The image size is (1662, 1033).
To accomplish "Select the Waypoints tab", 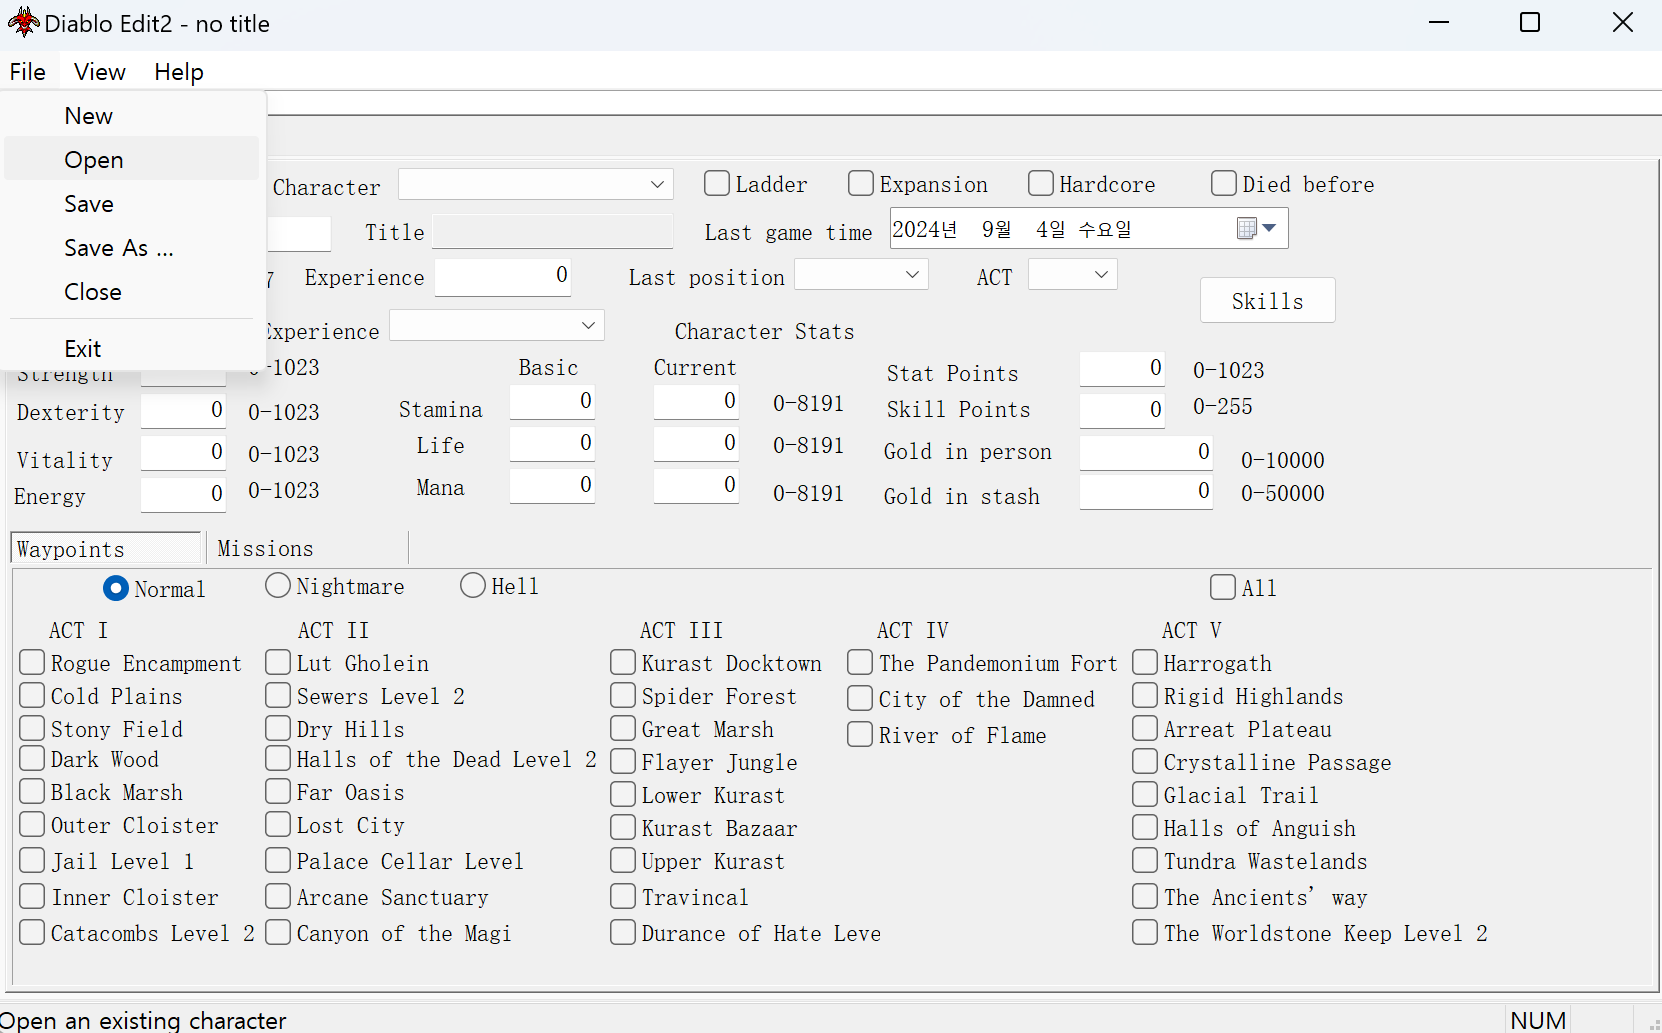I will [x=106, y=549].
